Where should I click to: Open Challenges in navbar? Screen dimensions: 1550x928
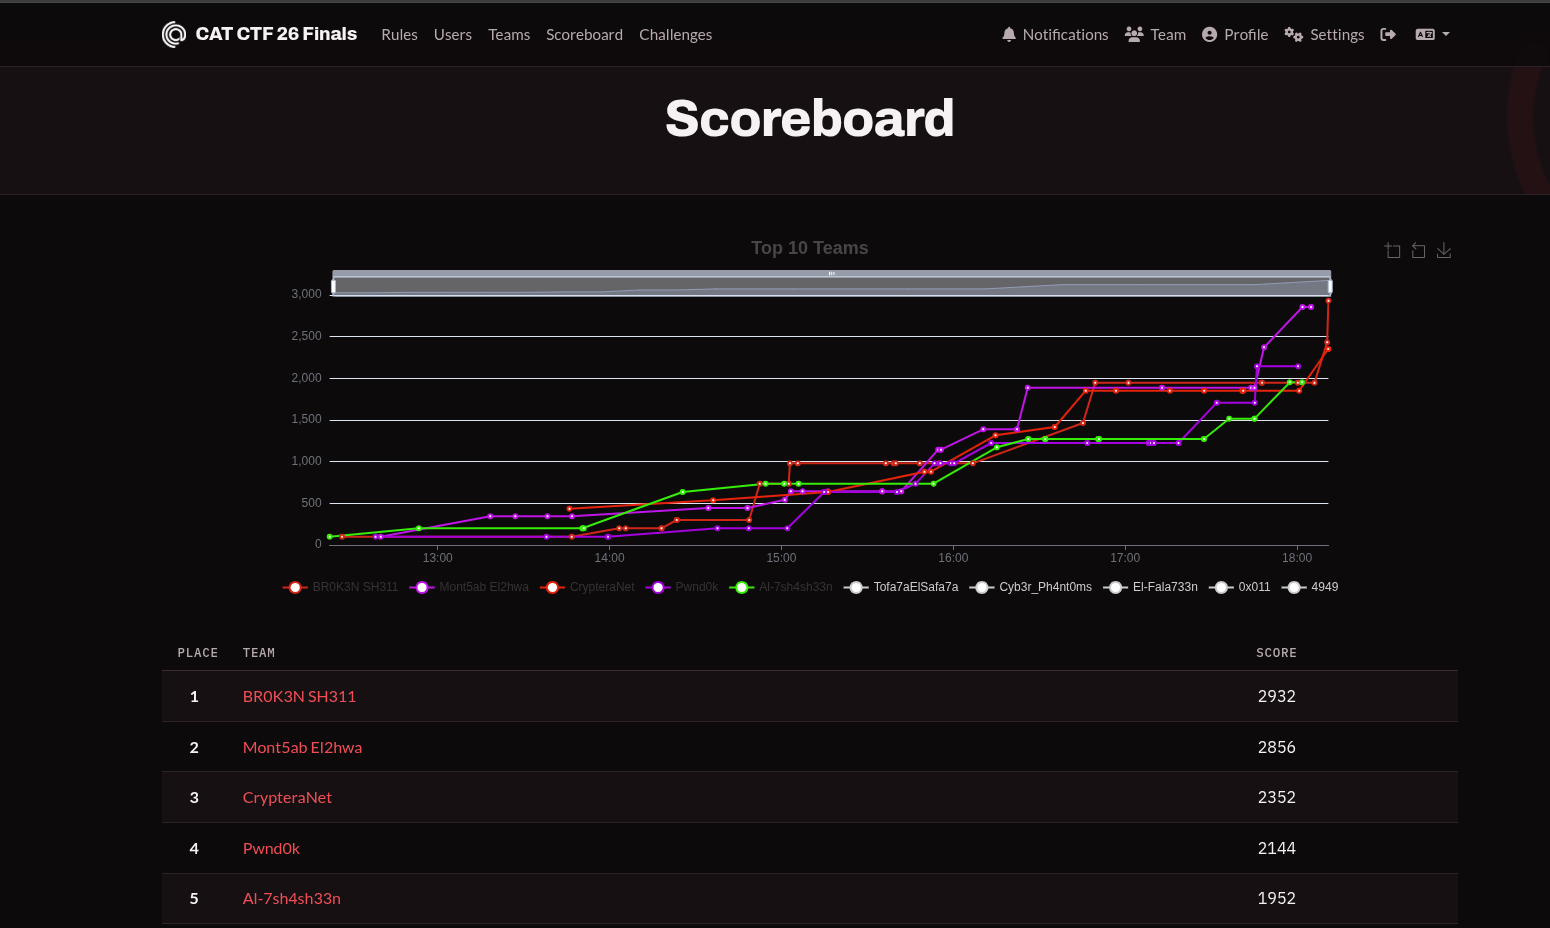point(676,35)
